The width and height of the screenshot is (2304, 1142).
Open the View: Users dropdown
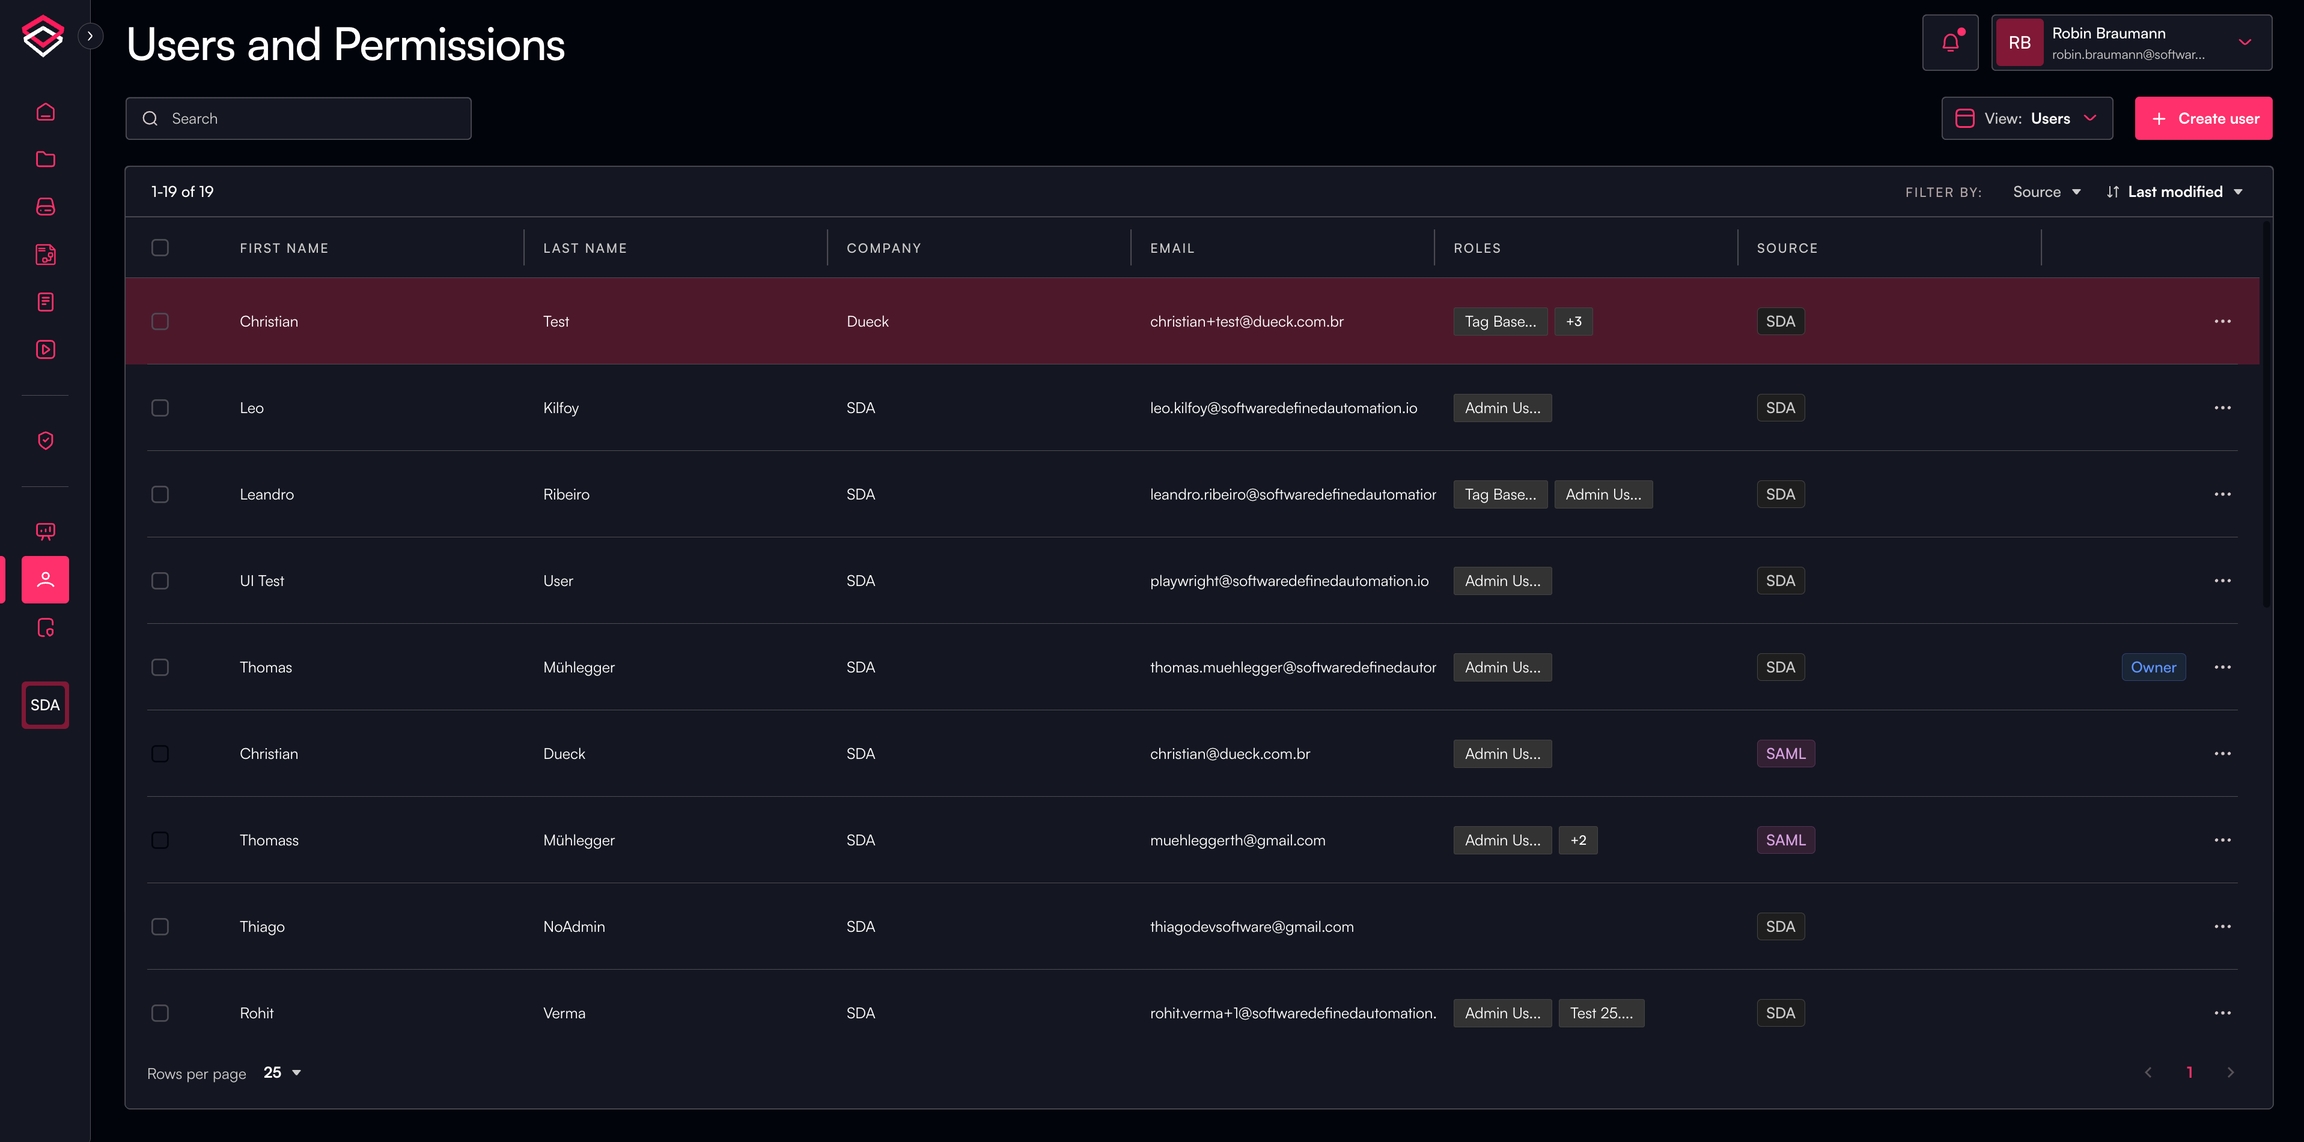tap(2027, 118)
